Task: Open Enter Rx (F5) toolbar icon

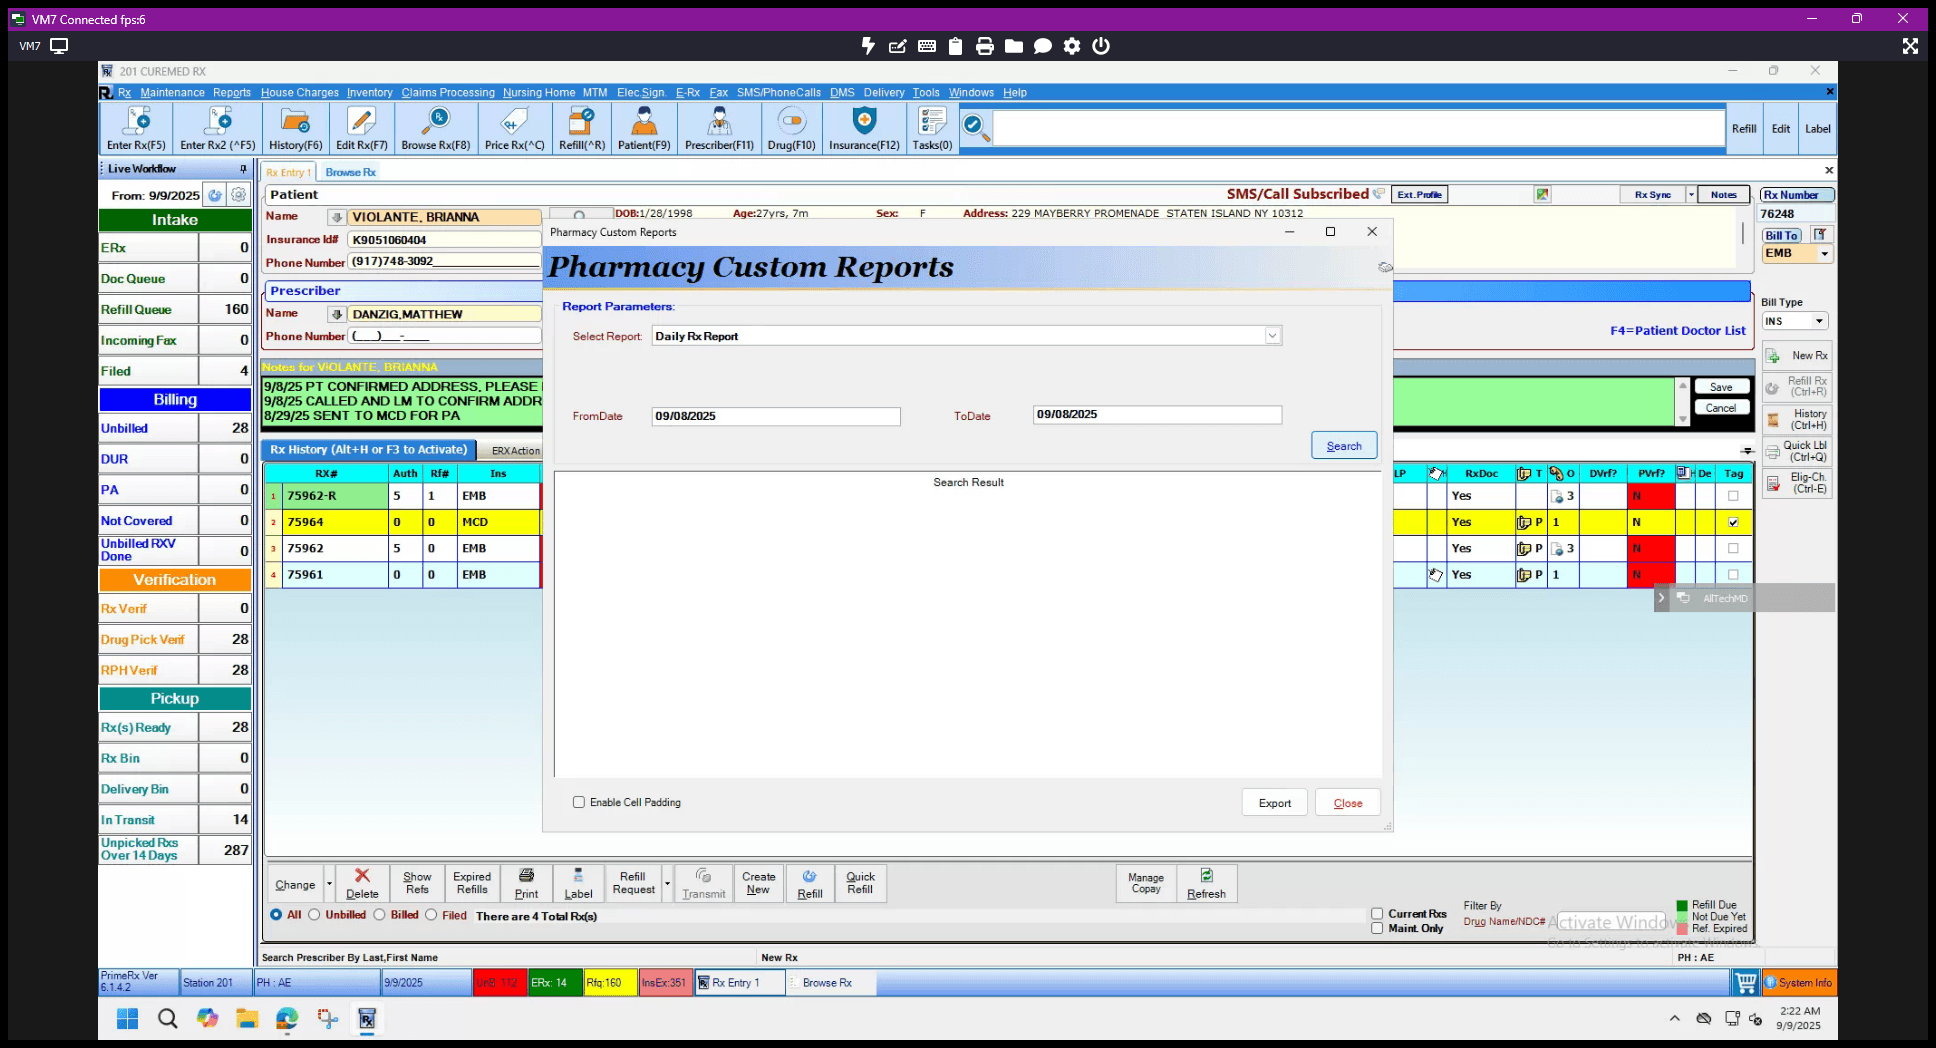Action: tap(136, 128)
